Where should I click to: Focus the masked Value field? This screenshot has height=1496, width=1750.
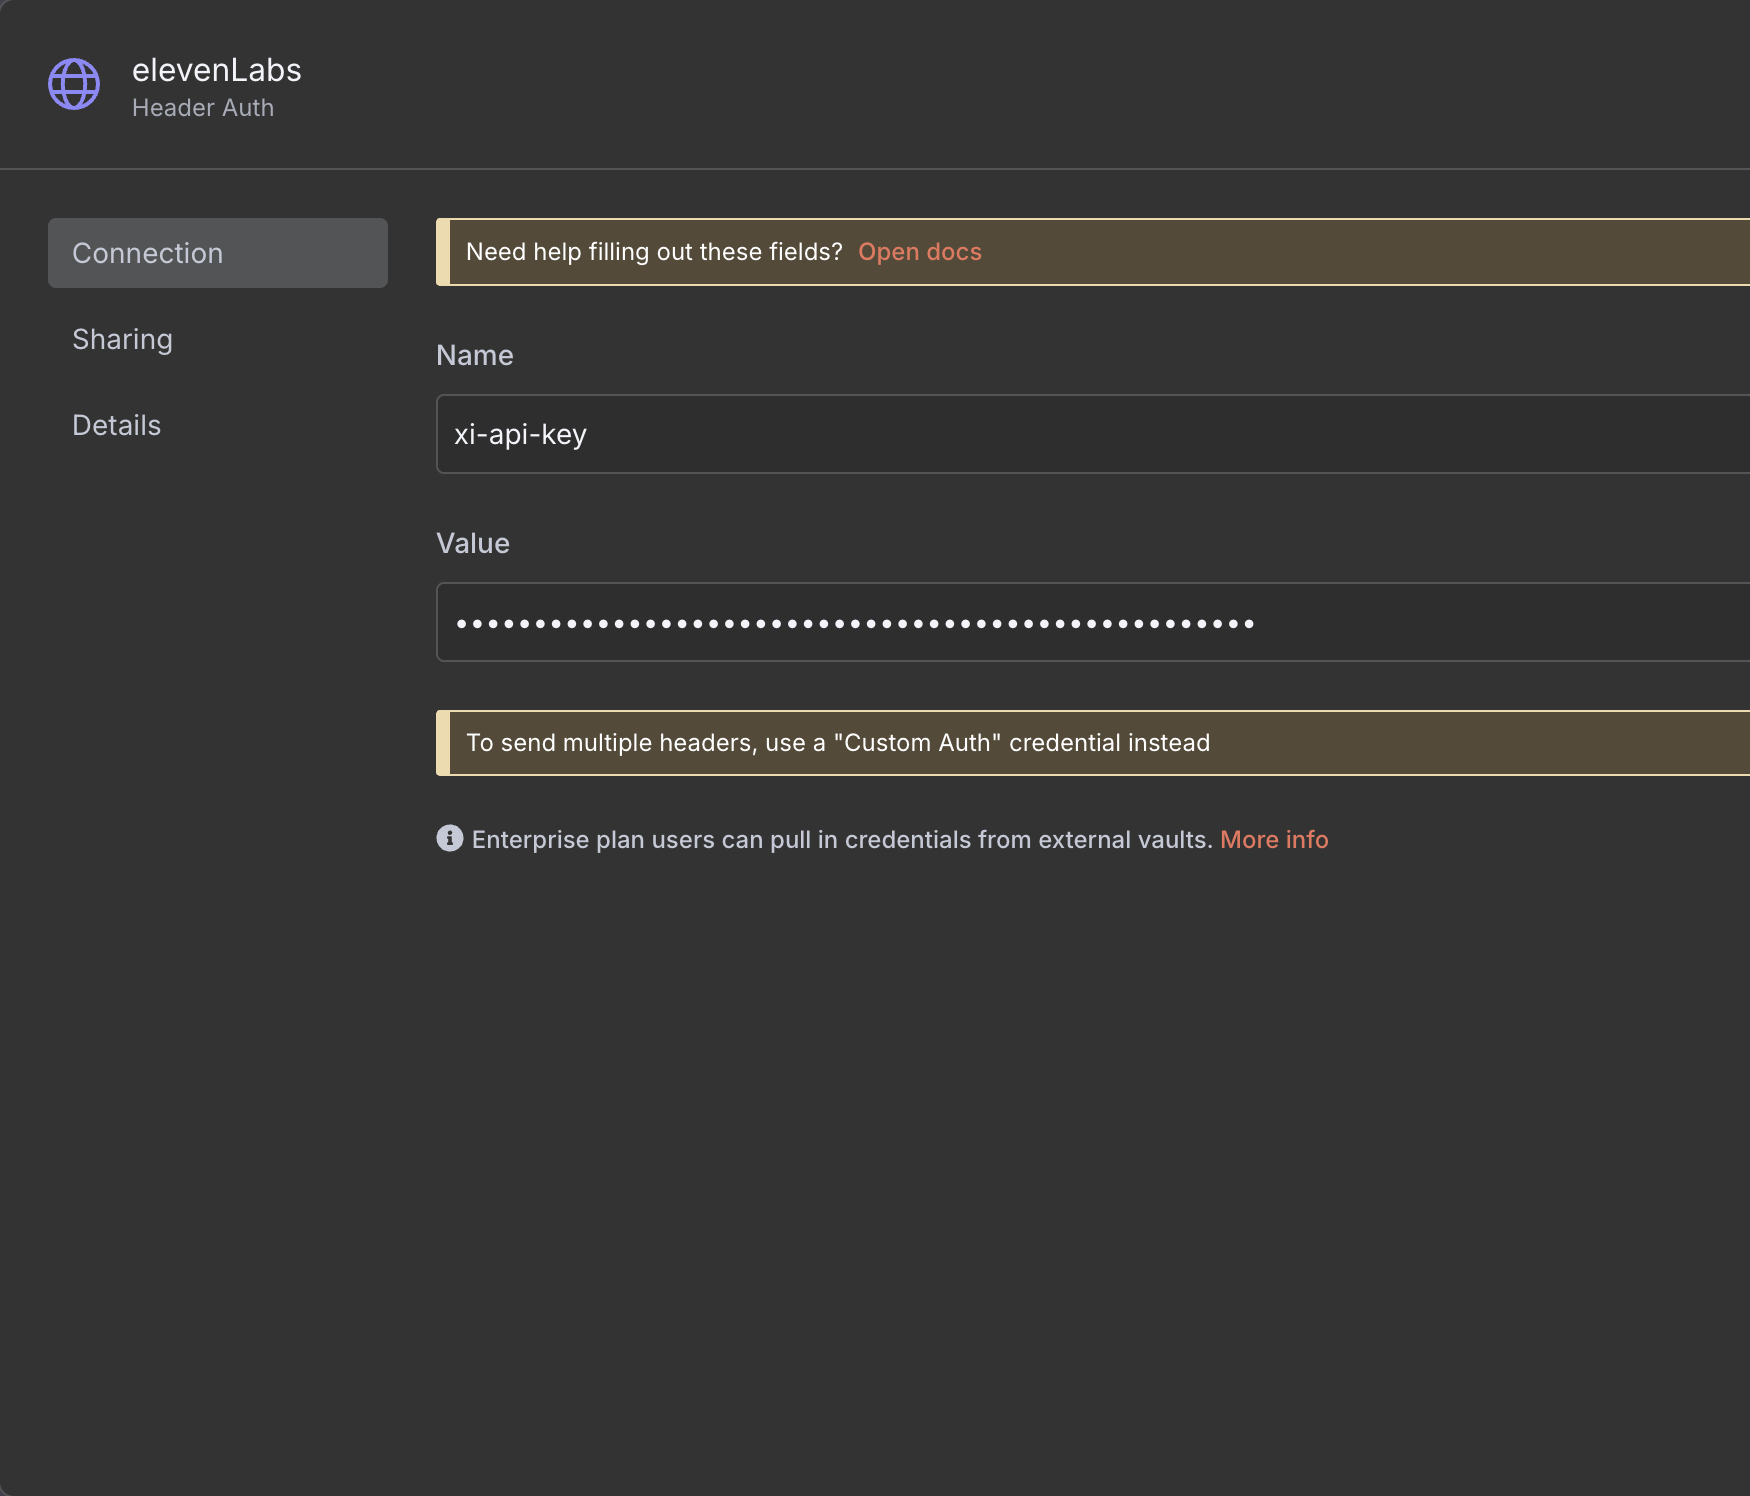point(1093,622)
